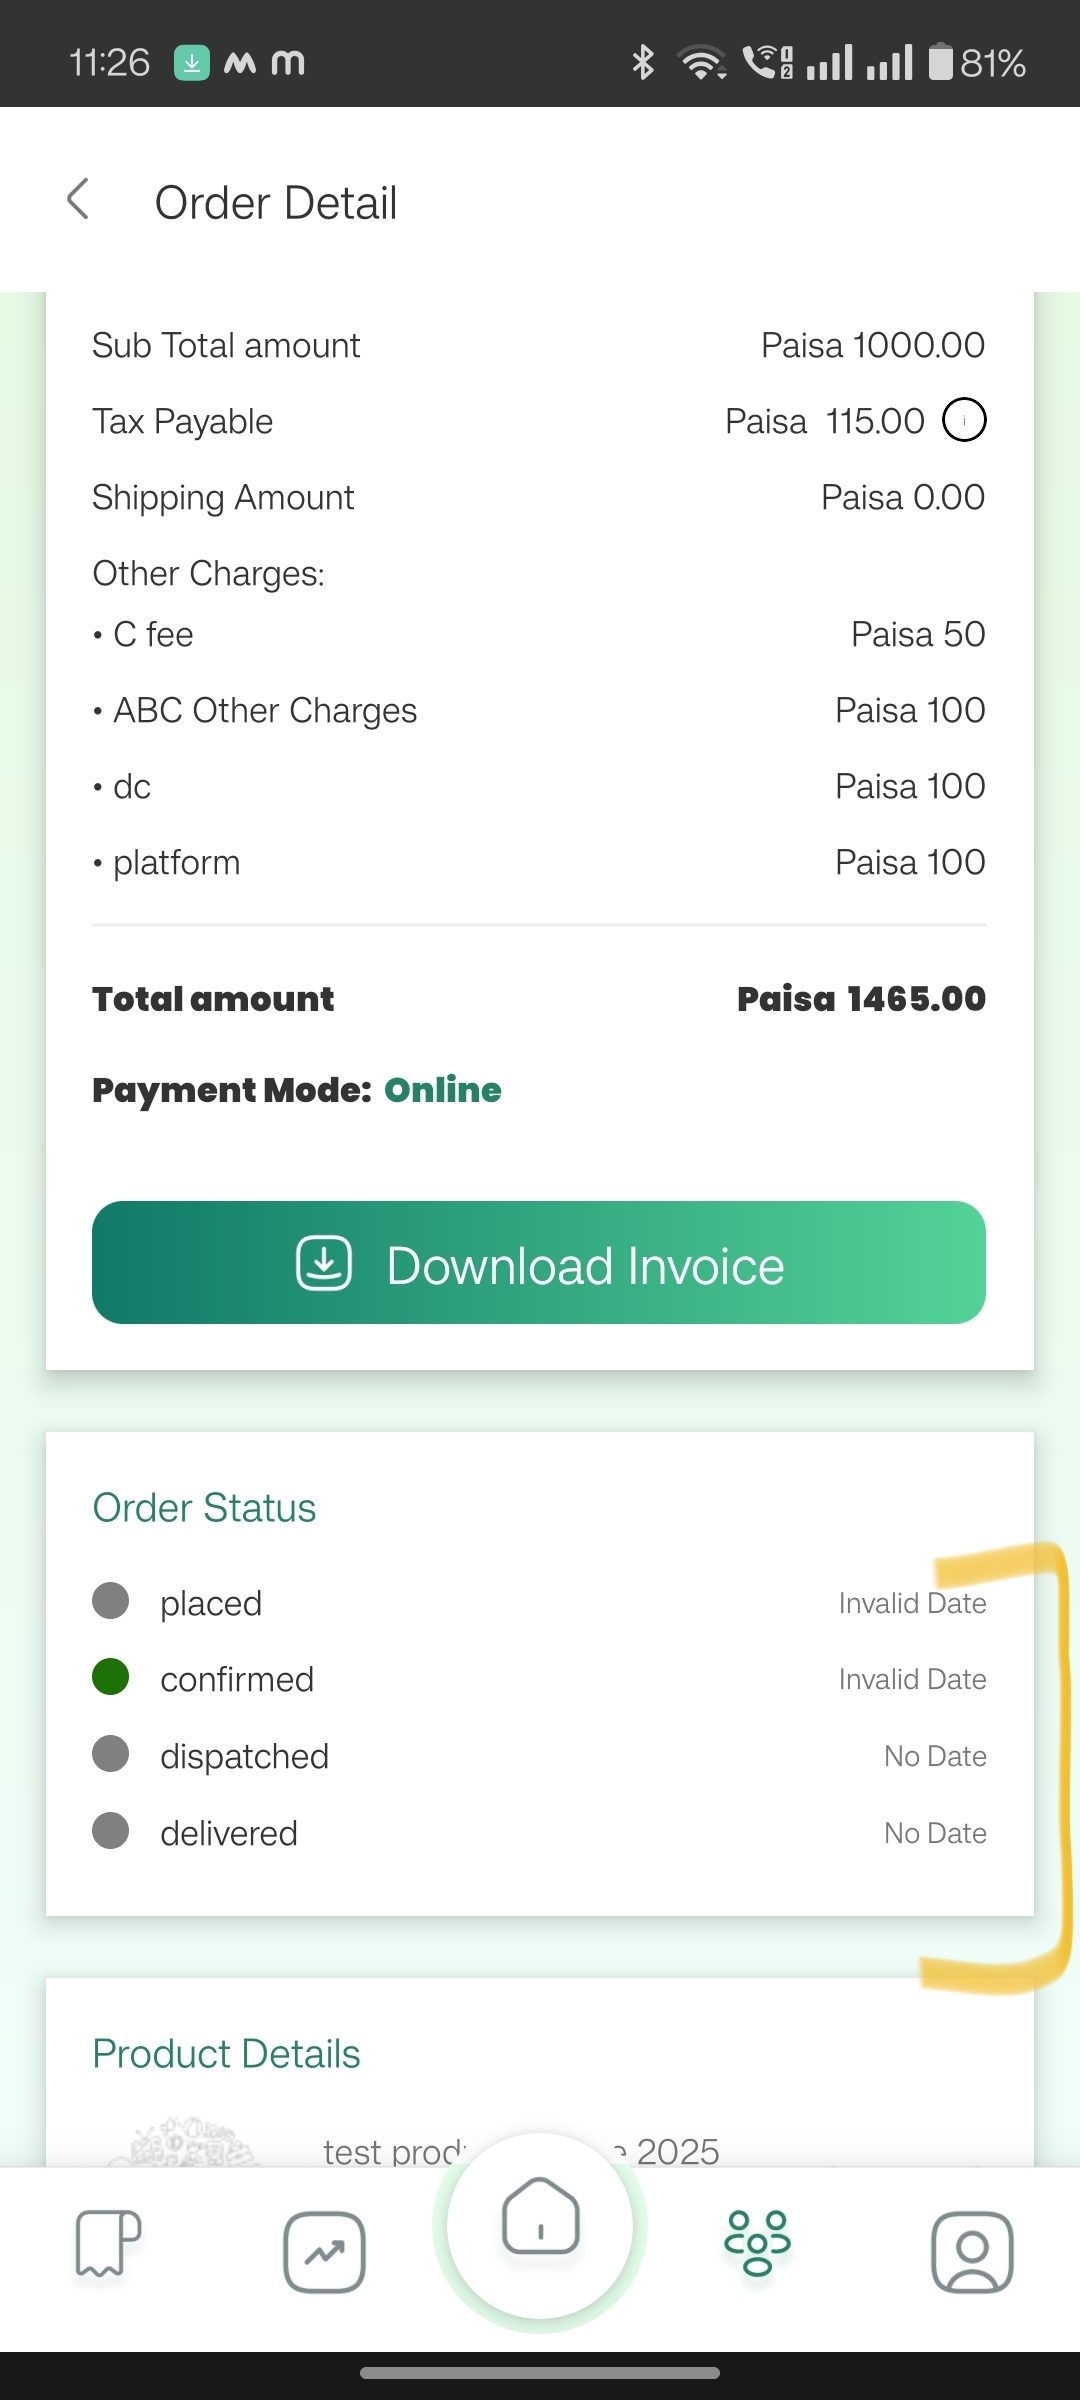This screenshot has height=2400, width=1080.
Task: Open the Product Details section heading
Action: tap(226, 2053)
